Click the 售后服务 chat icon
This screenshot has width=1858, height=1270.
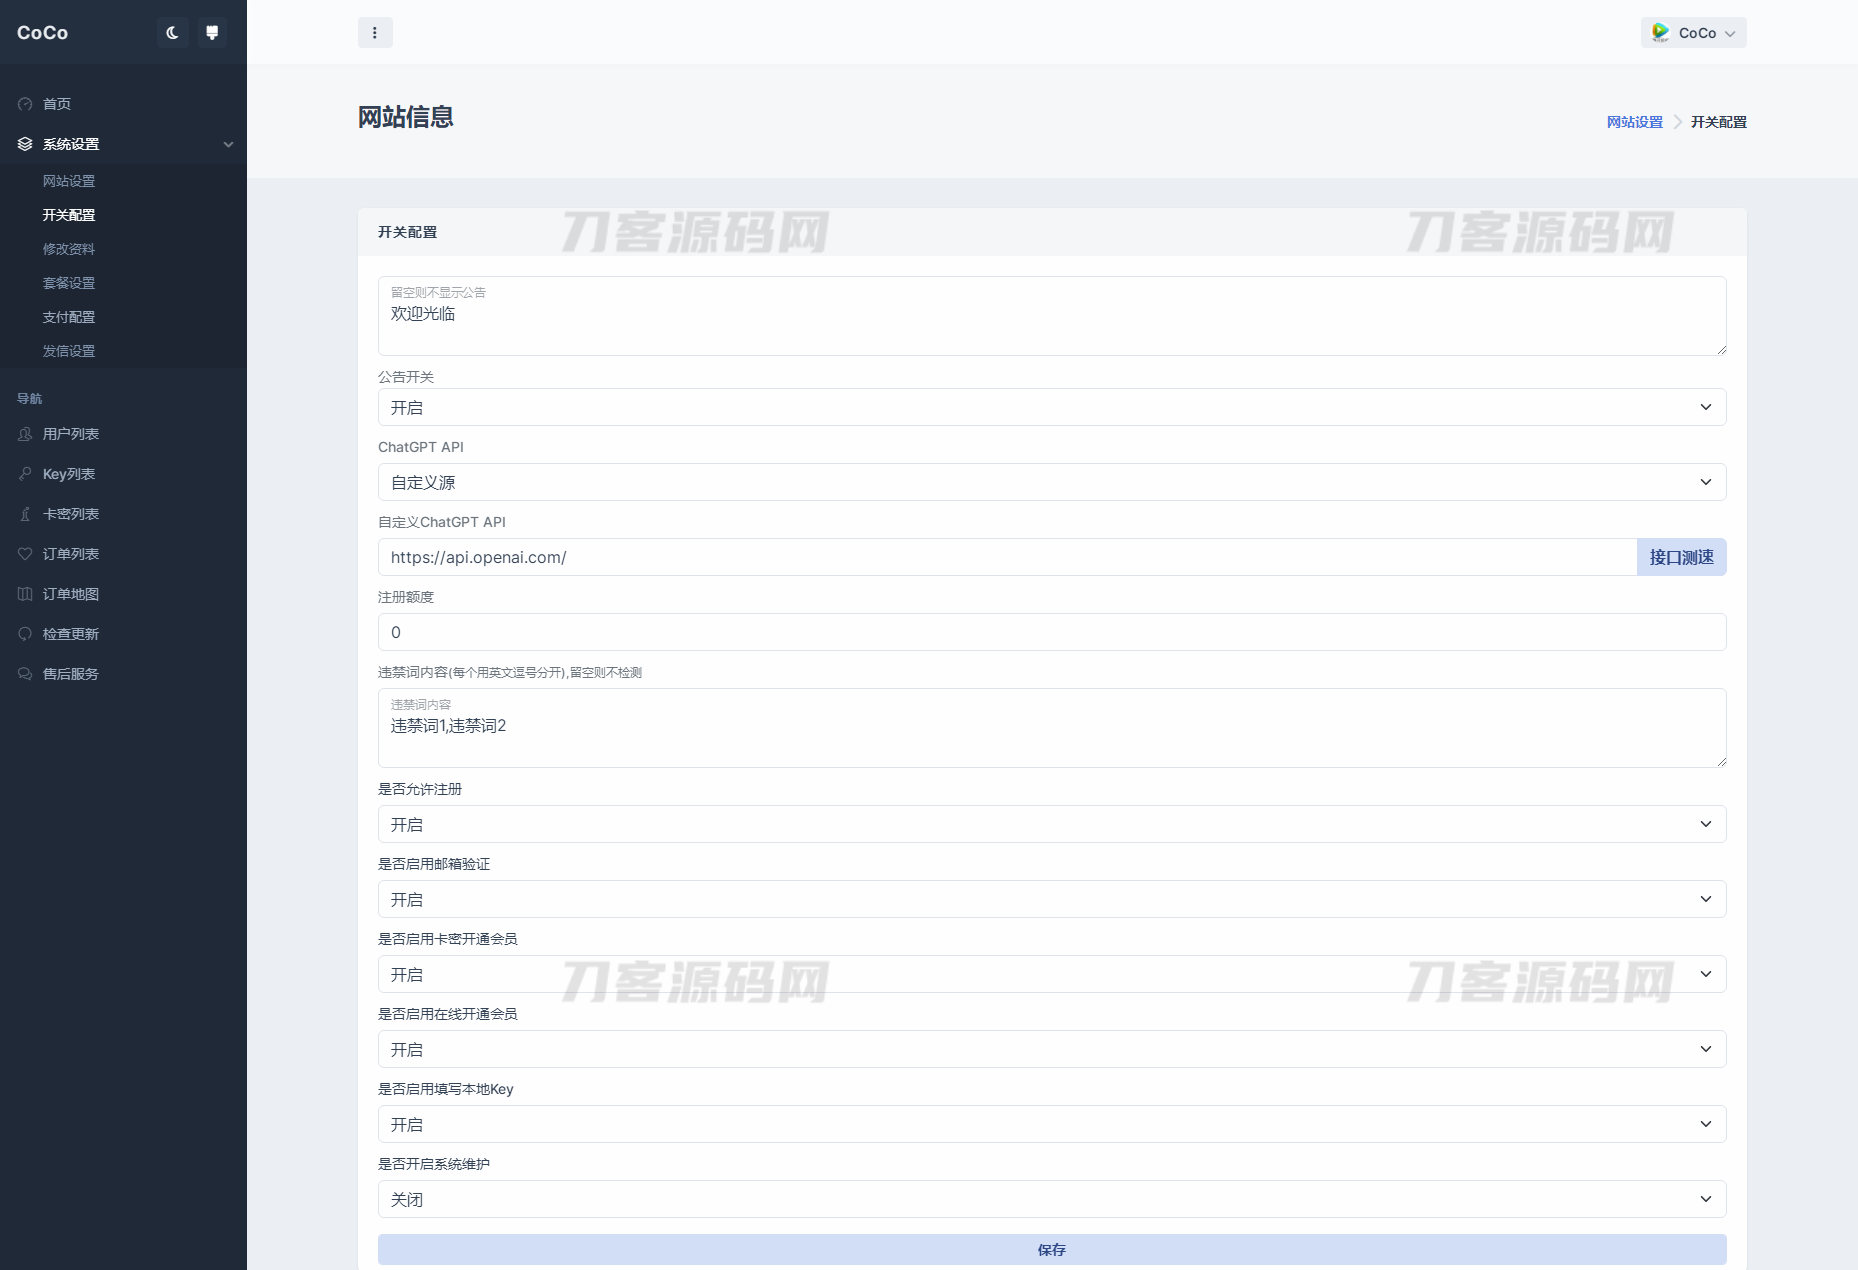point(25,674)
